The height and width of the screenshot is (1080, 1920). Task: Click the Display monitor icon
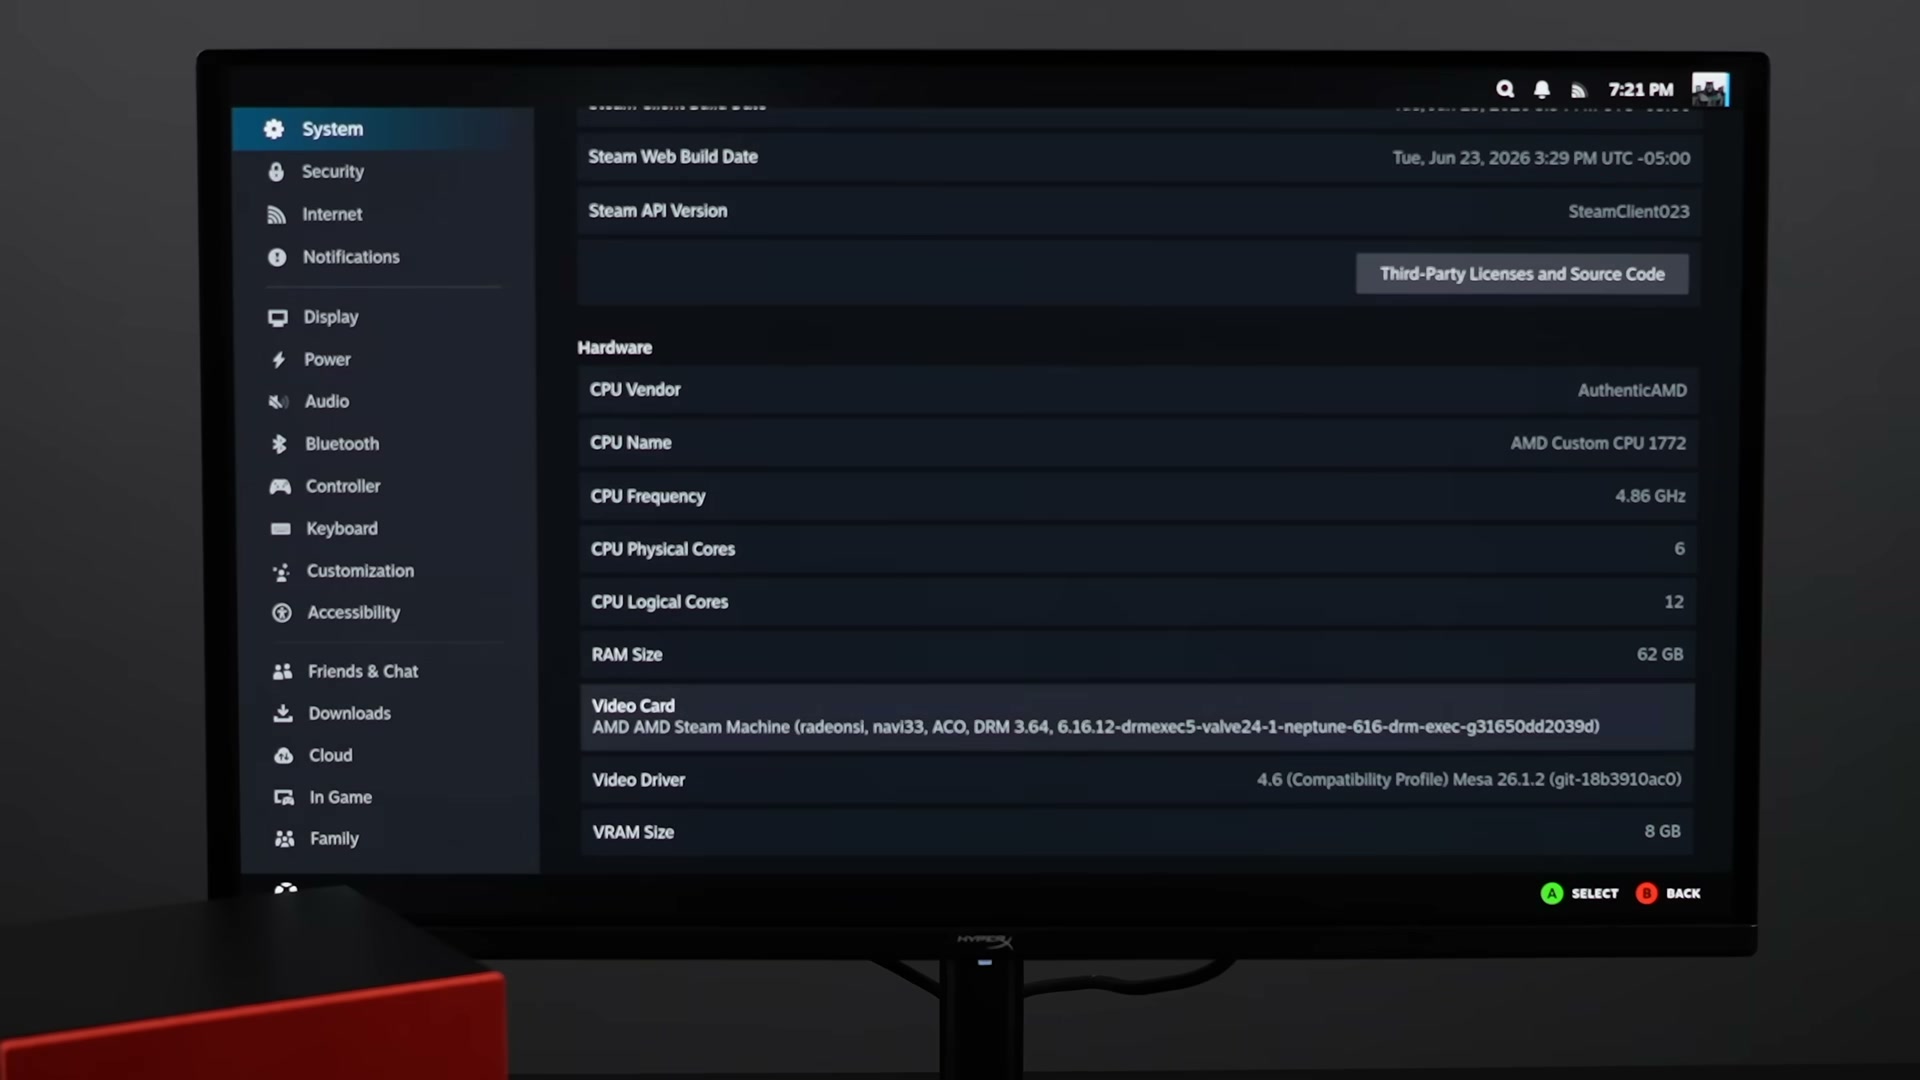pos(278,318)
